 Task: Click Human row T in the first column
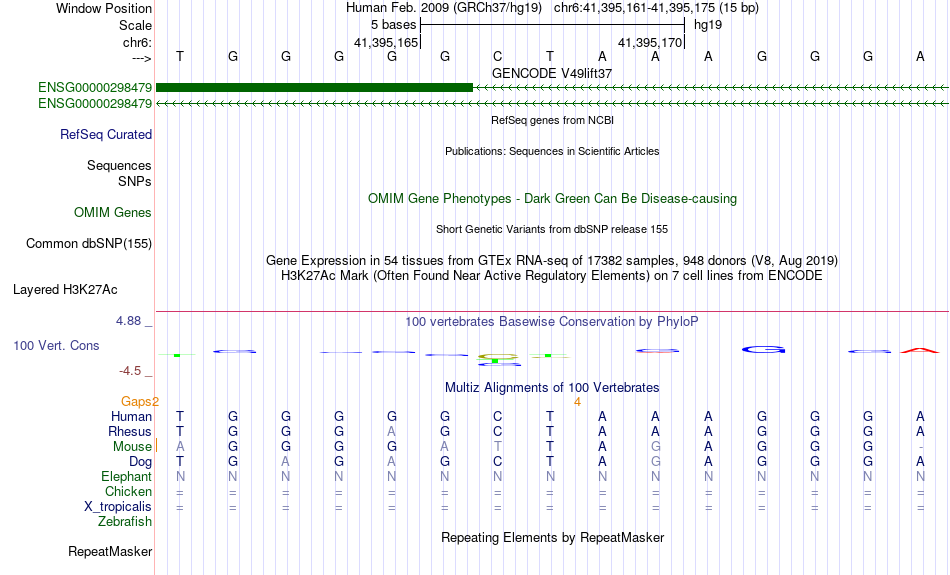coord(180,416)
